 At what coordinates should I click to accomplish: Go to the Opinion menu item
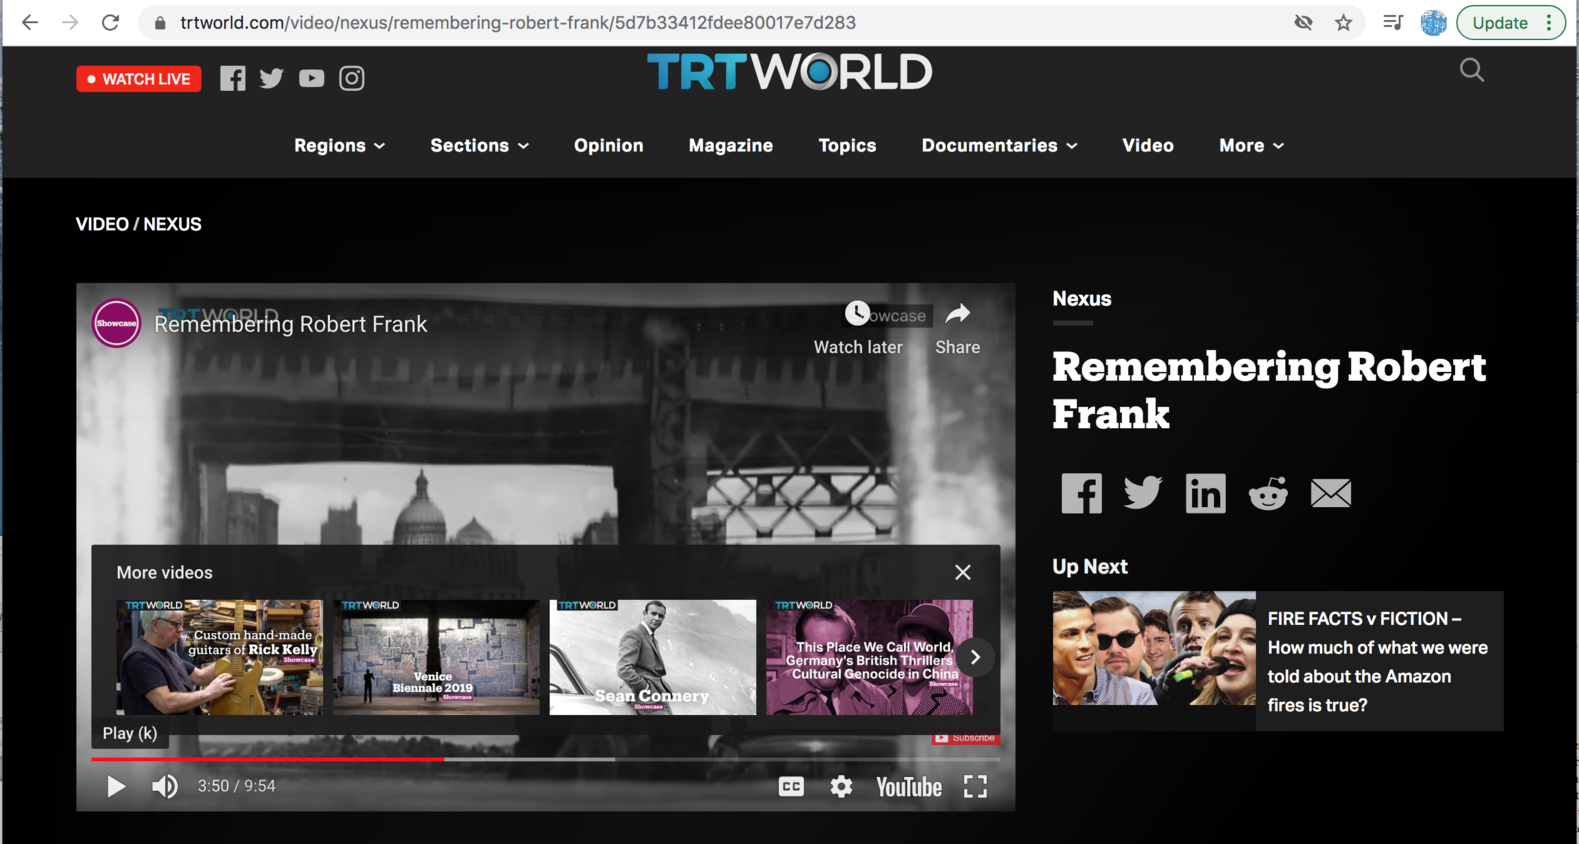pyautogui.click(x=608, y=146)
